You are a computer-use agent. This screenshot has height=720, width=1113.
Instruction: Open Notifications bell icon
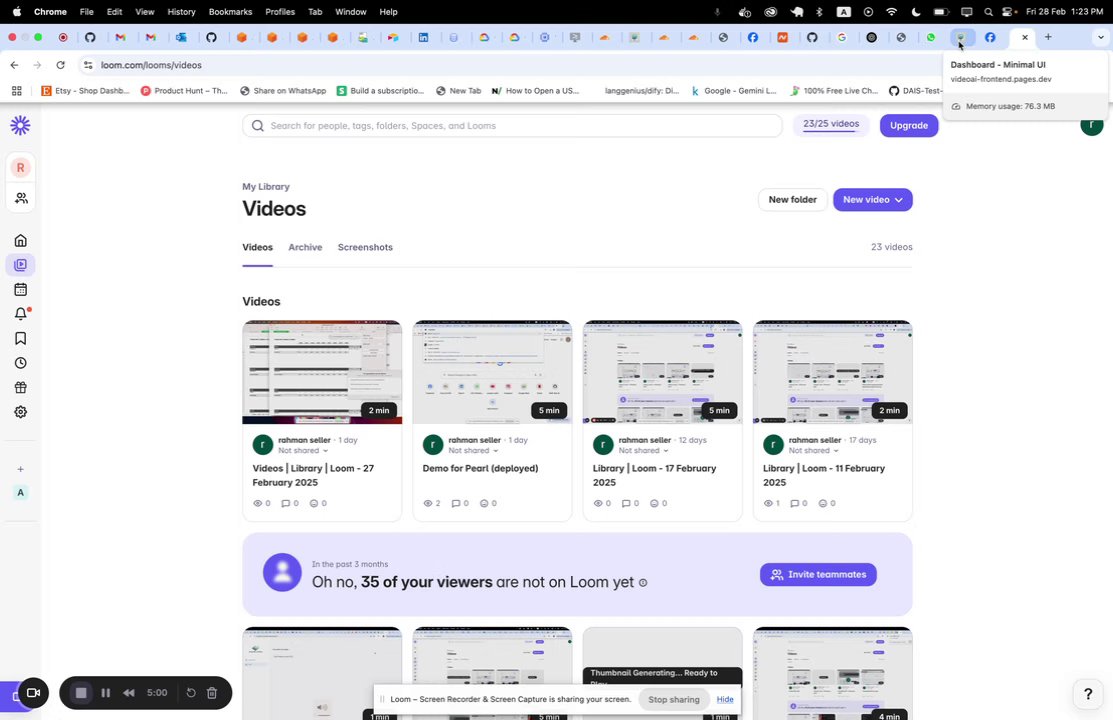[21, 314]
